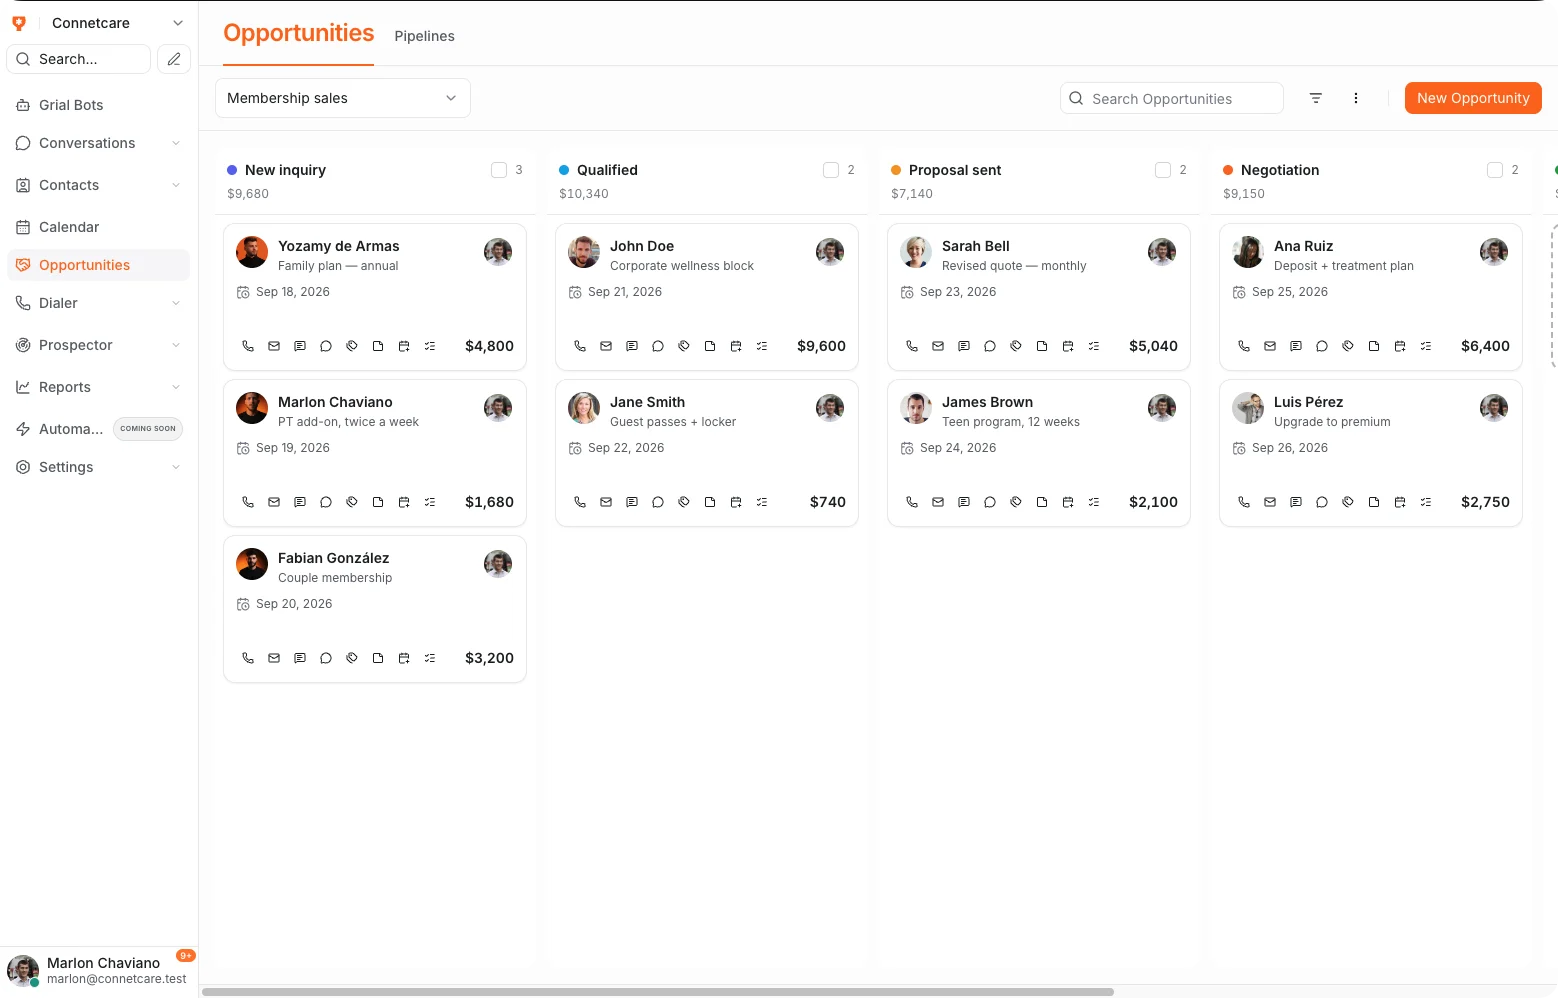Screen dimensions: 1558x998
Task: Go to Calendar in sidebar
Action: pyautogui.click(x=98, y=227)
